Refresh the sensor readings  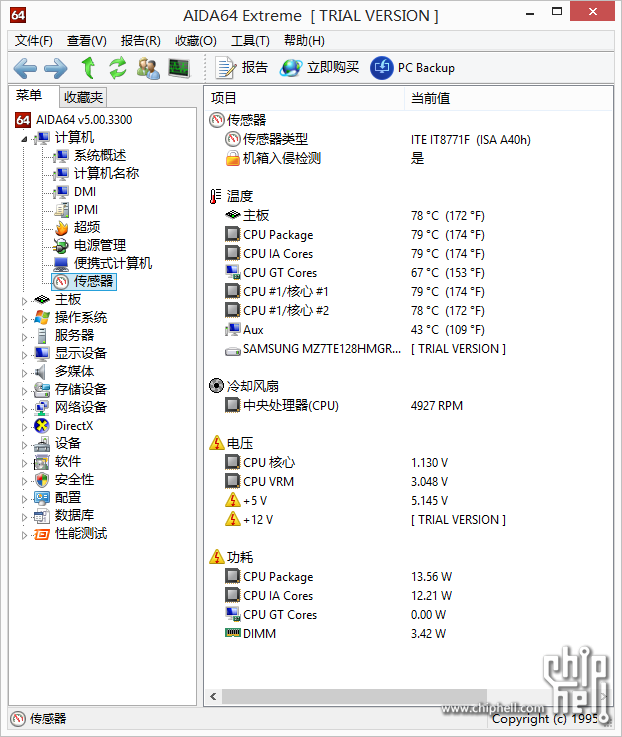click(x=118, y=68)
